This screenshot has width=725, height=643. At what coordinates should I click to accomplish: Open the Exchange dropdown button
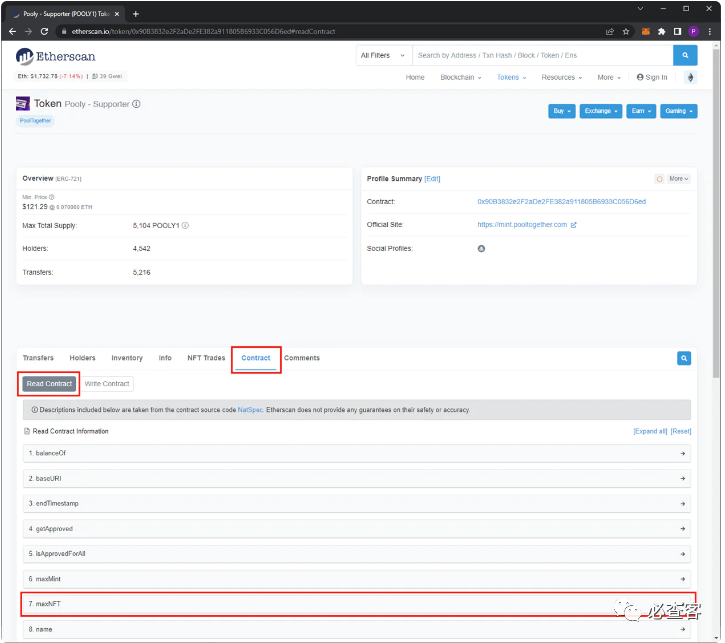point(601,111)
